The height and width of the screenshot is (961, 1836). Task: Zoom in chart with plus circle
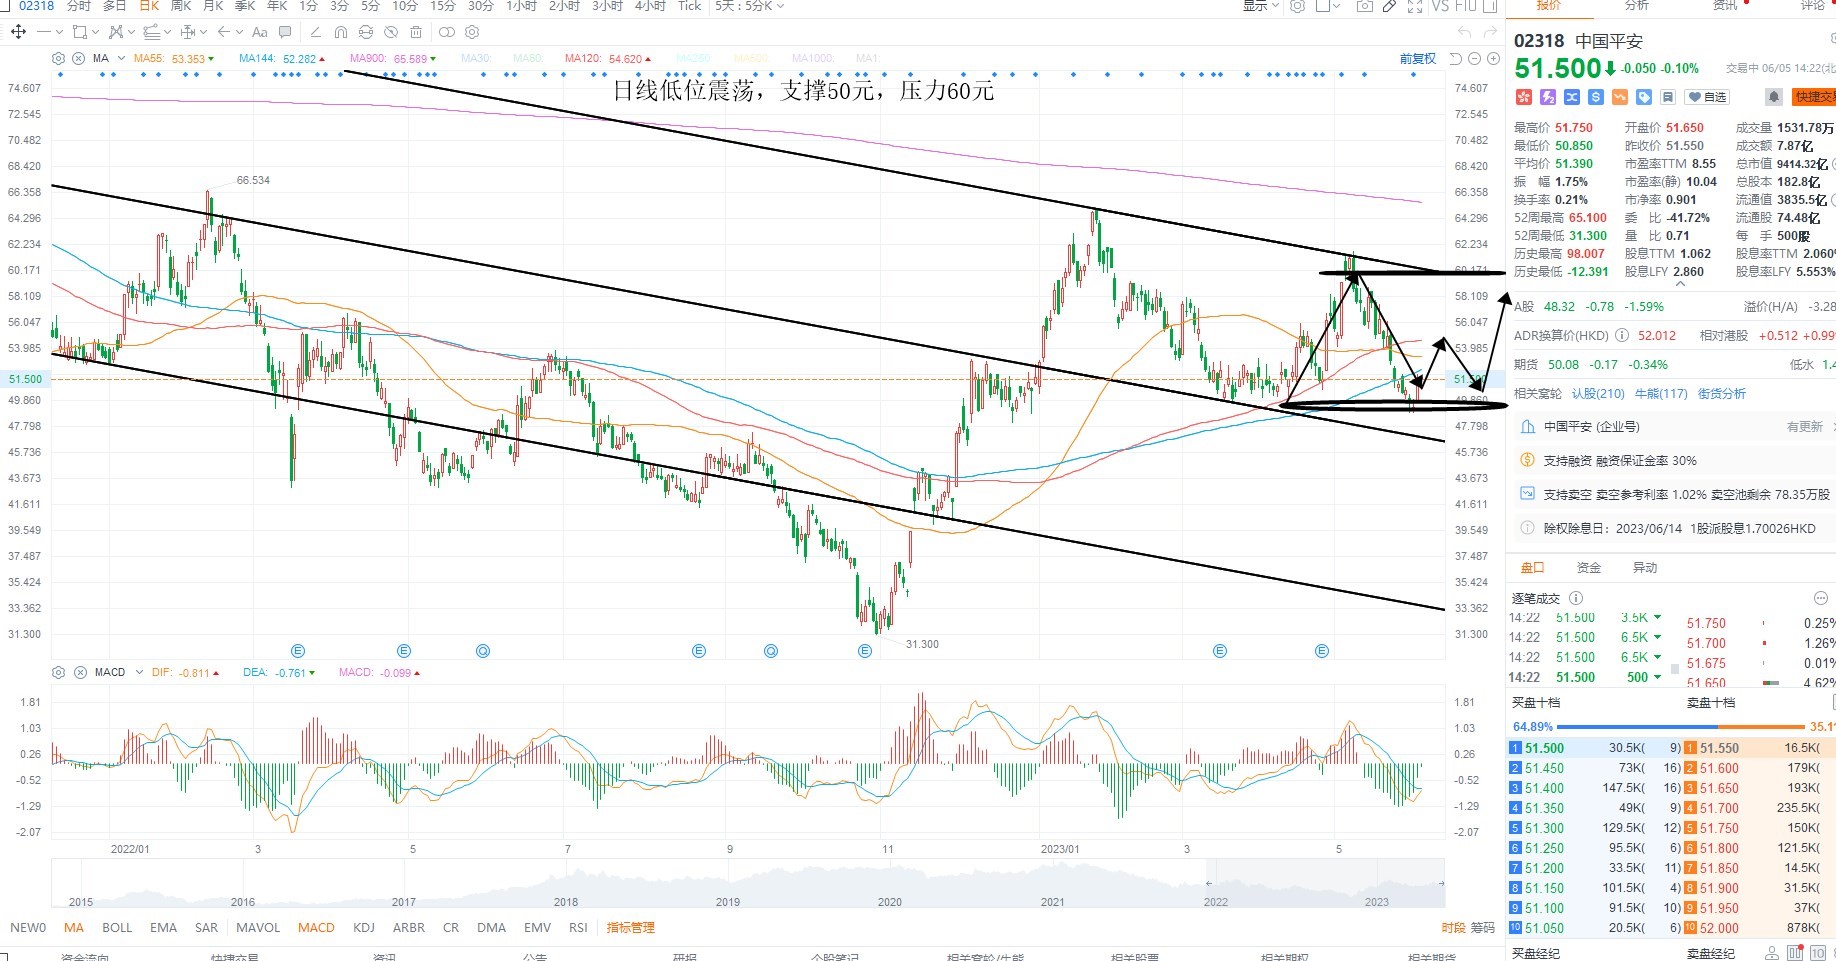click(1493, 59)
